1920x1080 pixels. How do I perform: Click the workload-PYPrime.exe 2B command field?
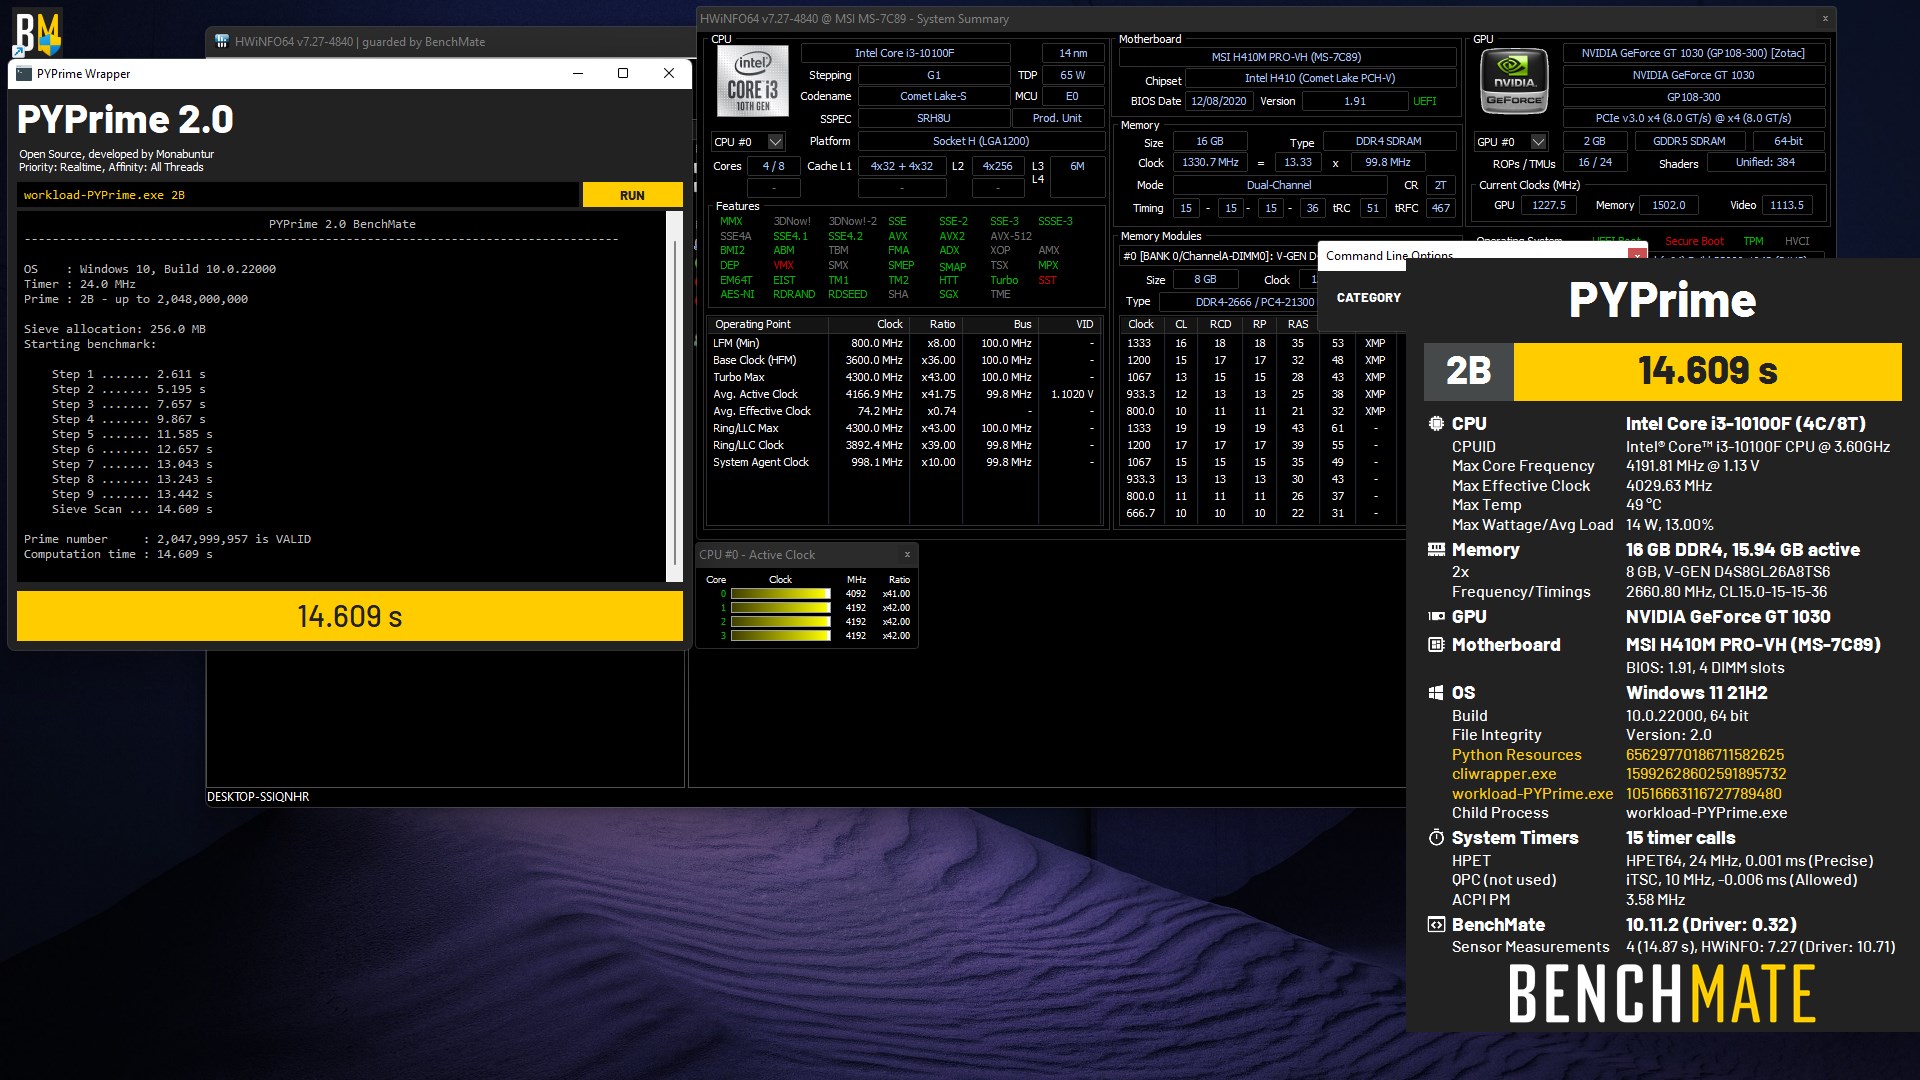pos(298,195)
